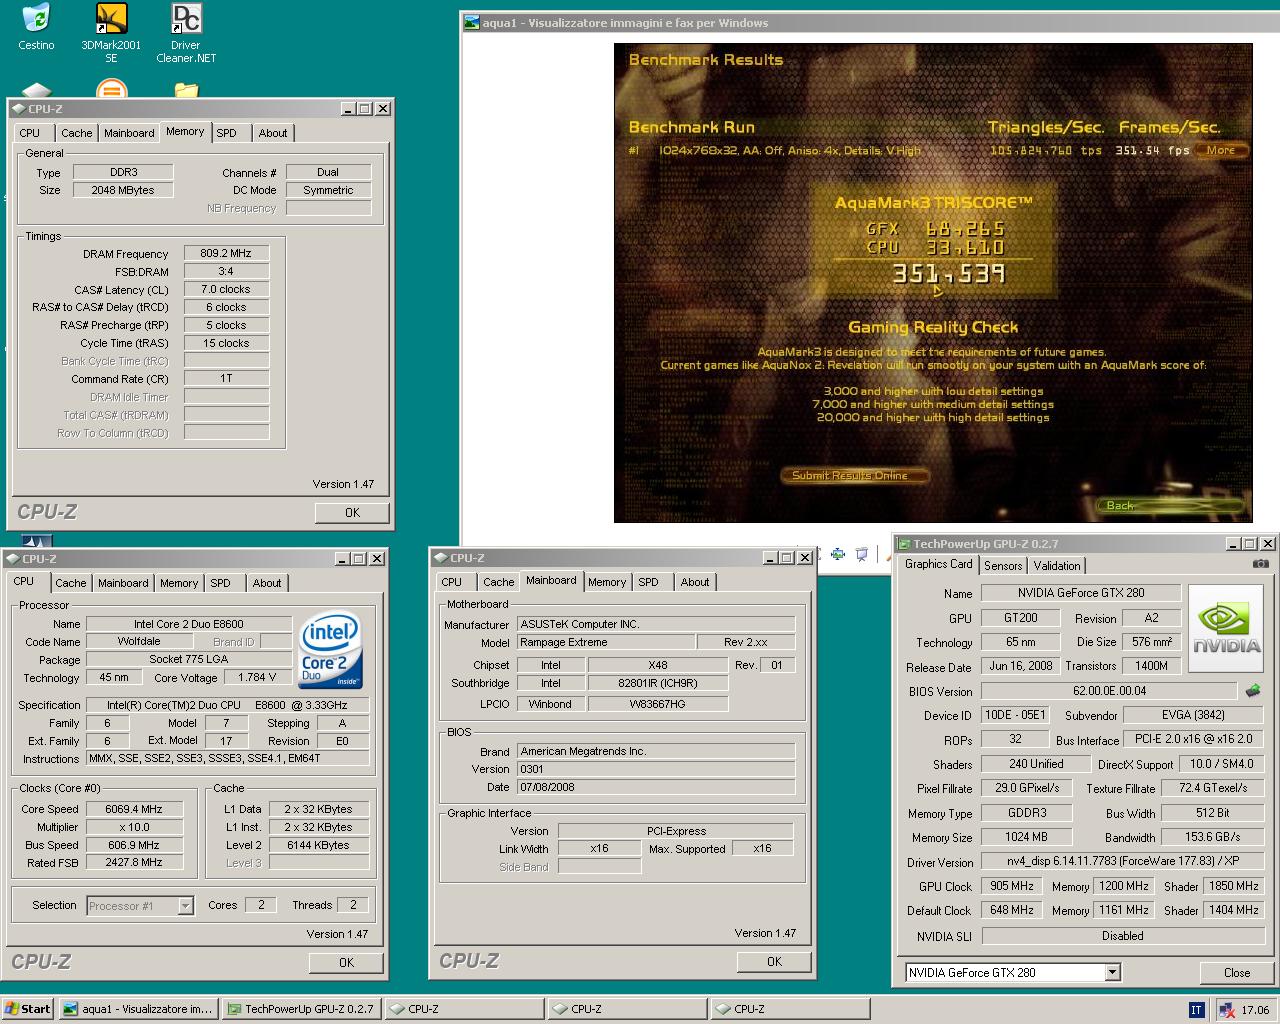Click the More button beside 351.54 fps
The width and height of the screenshot is (1280, 1024).
1221,150
